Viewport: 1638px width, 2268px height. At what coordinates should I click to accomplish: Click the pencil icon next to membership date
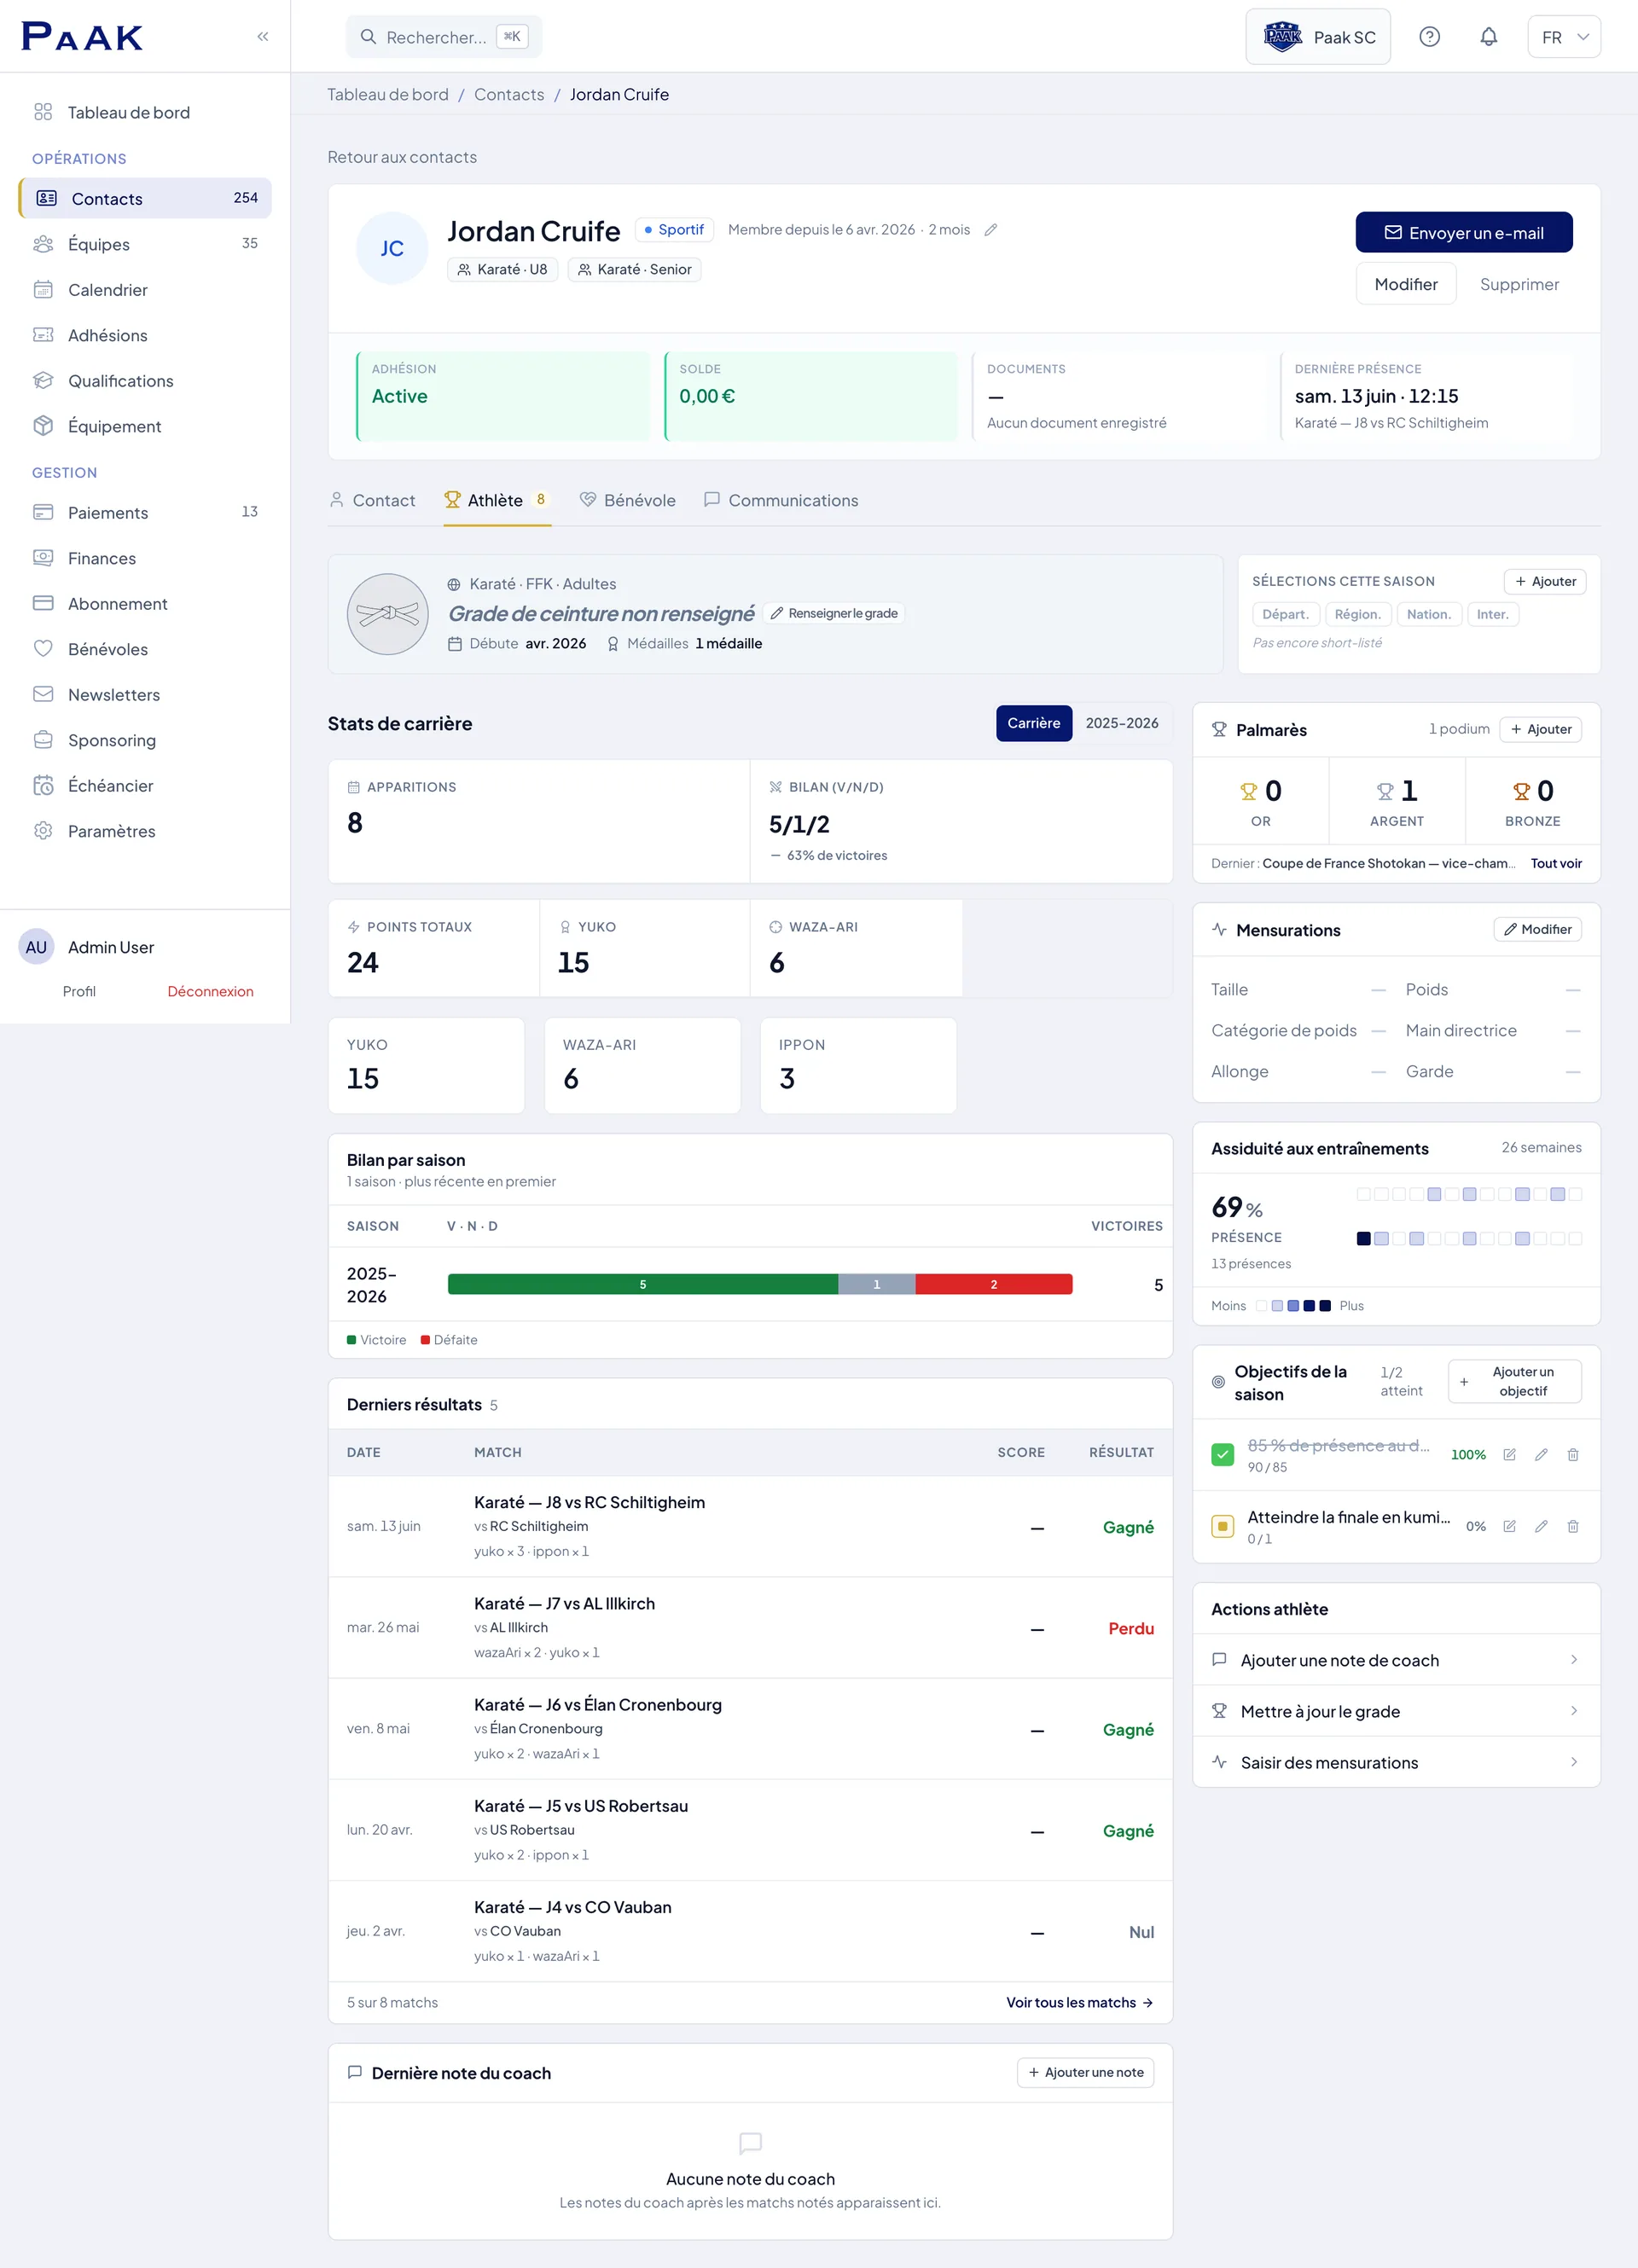point(990,230)
